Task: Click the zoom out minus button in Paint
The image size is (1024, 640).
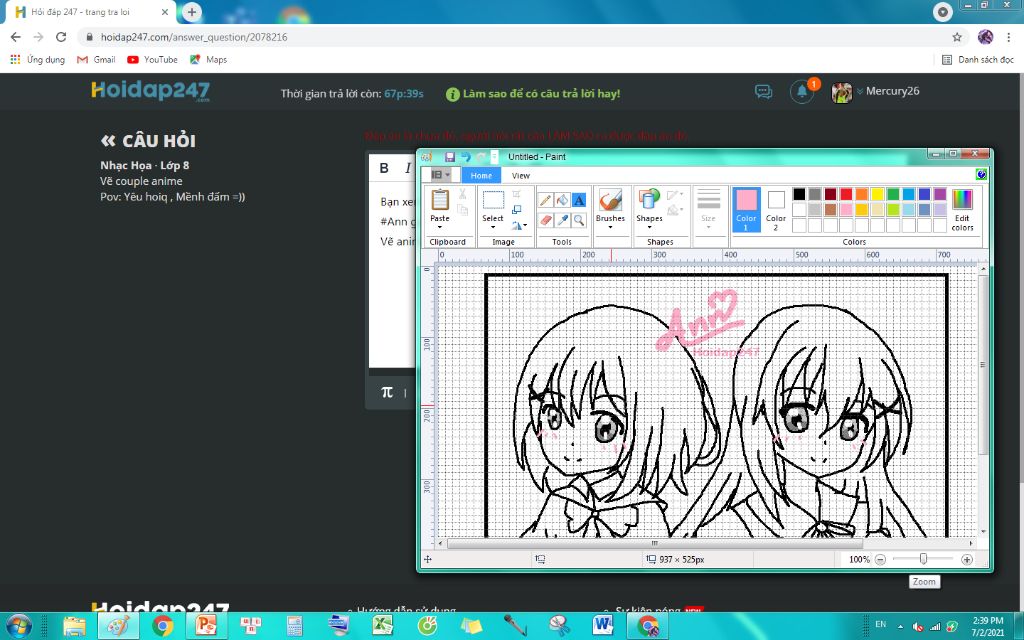Action: [x=880, y=560]
